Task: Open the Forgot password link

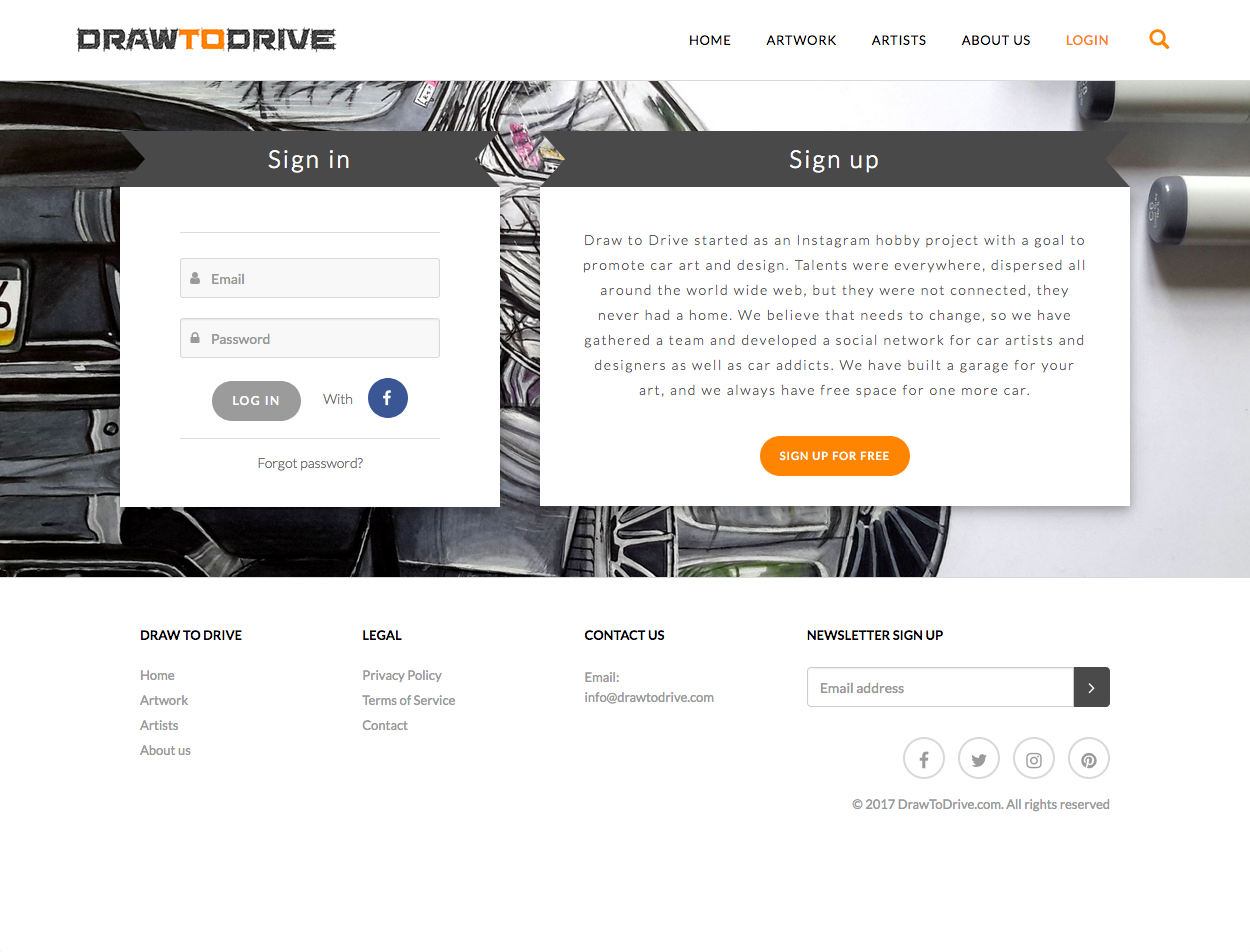Action: tap(310, 462)
